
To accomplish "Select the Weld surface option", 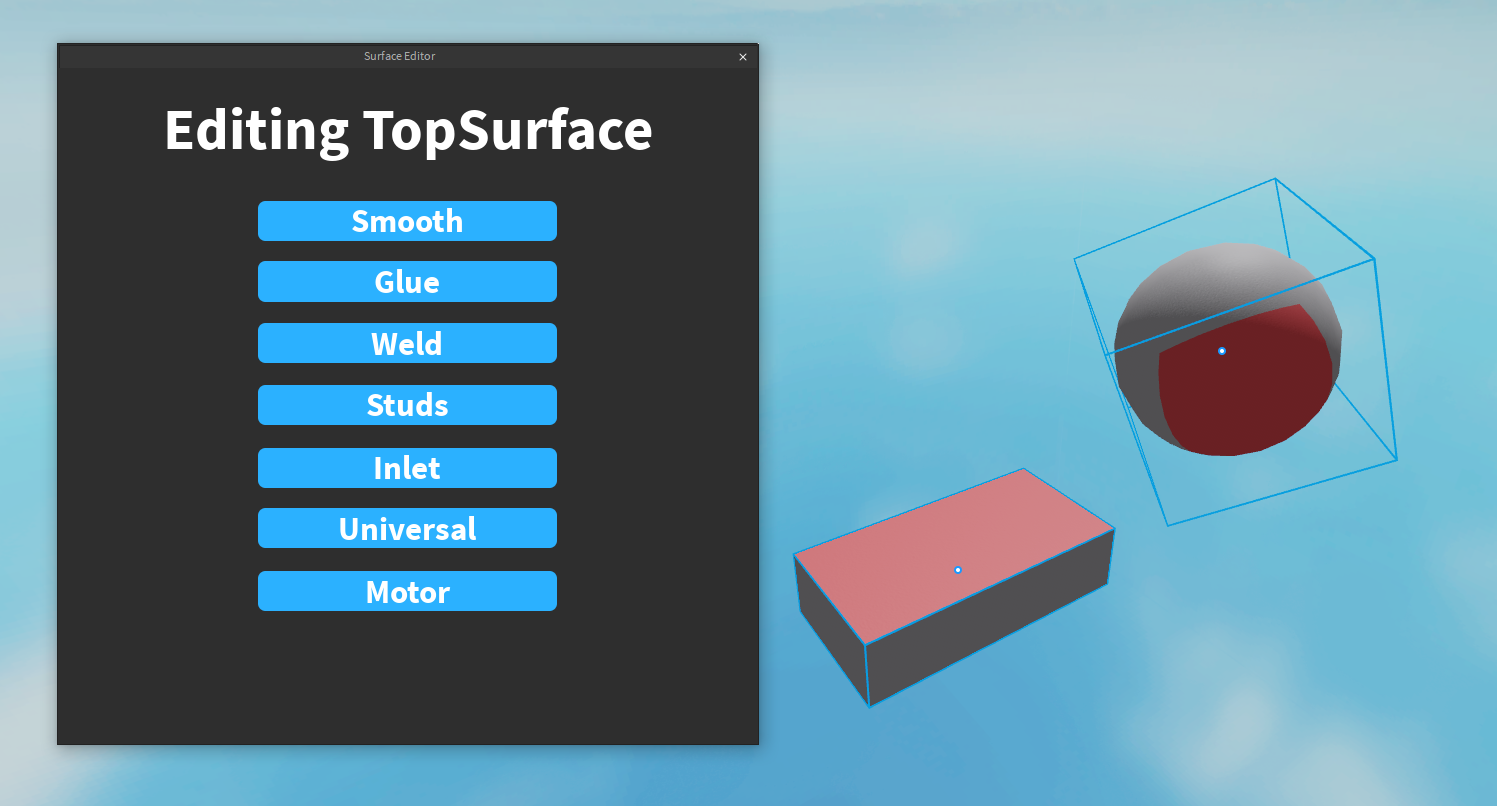I will [407, 343].
